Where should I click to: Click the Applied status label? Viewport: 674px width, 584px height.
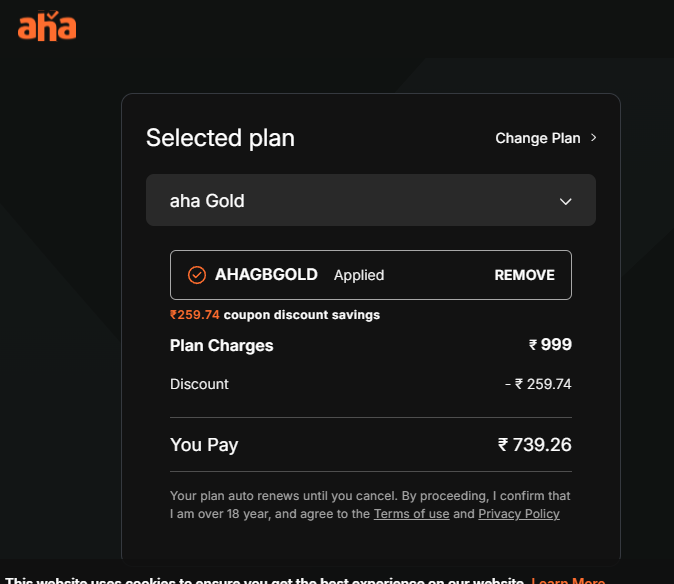[359, 275]
